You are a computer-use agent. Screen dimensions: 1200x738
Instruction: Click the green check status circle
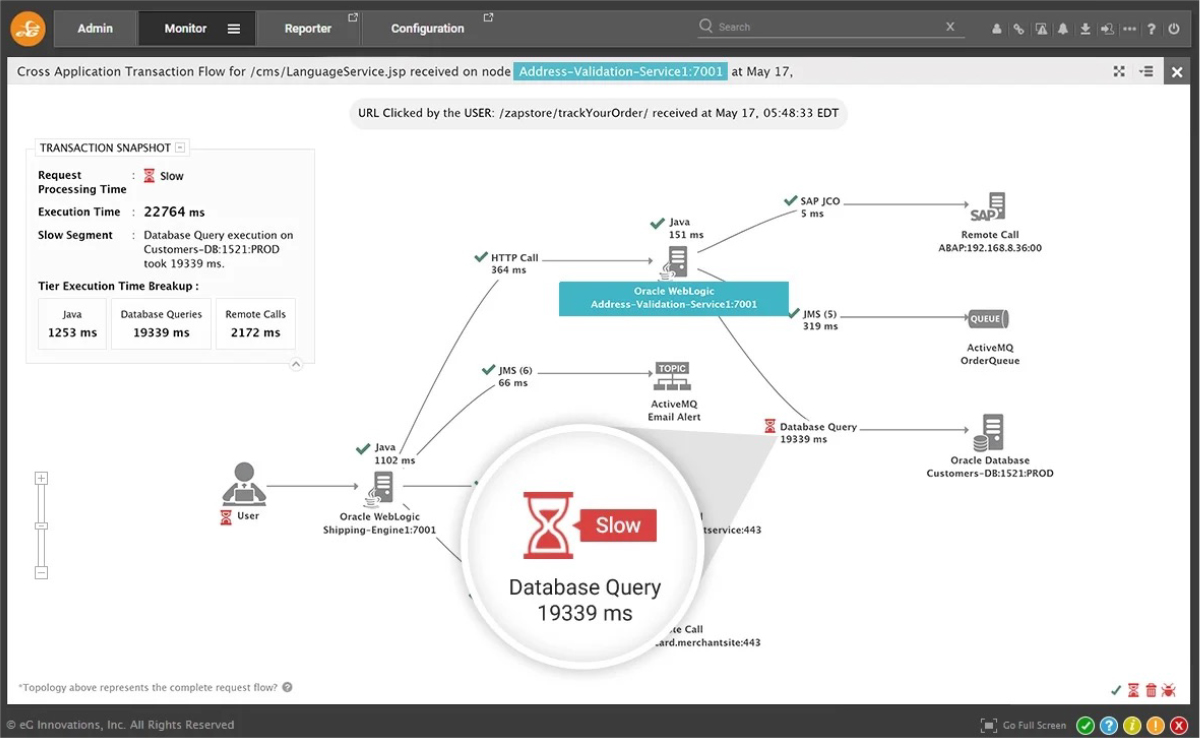click(x=1085, y=725)
